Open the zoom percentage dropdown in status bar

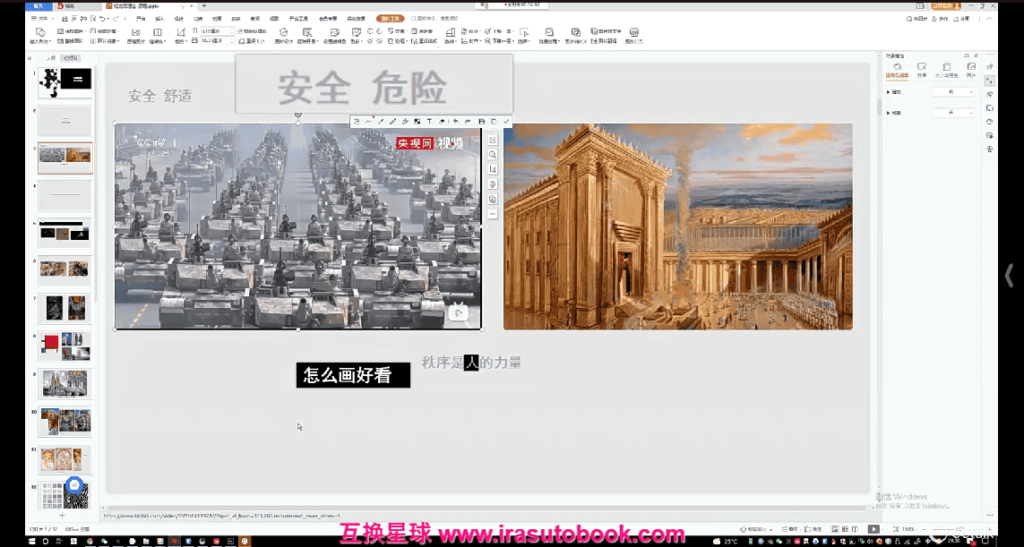(908, 529)
